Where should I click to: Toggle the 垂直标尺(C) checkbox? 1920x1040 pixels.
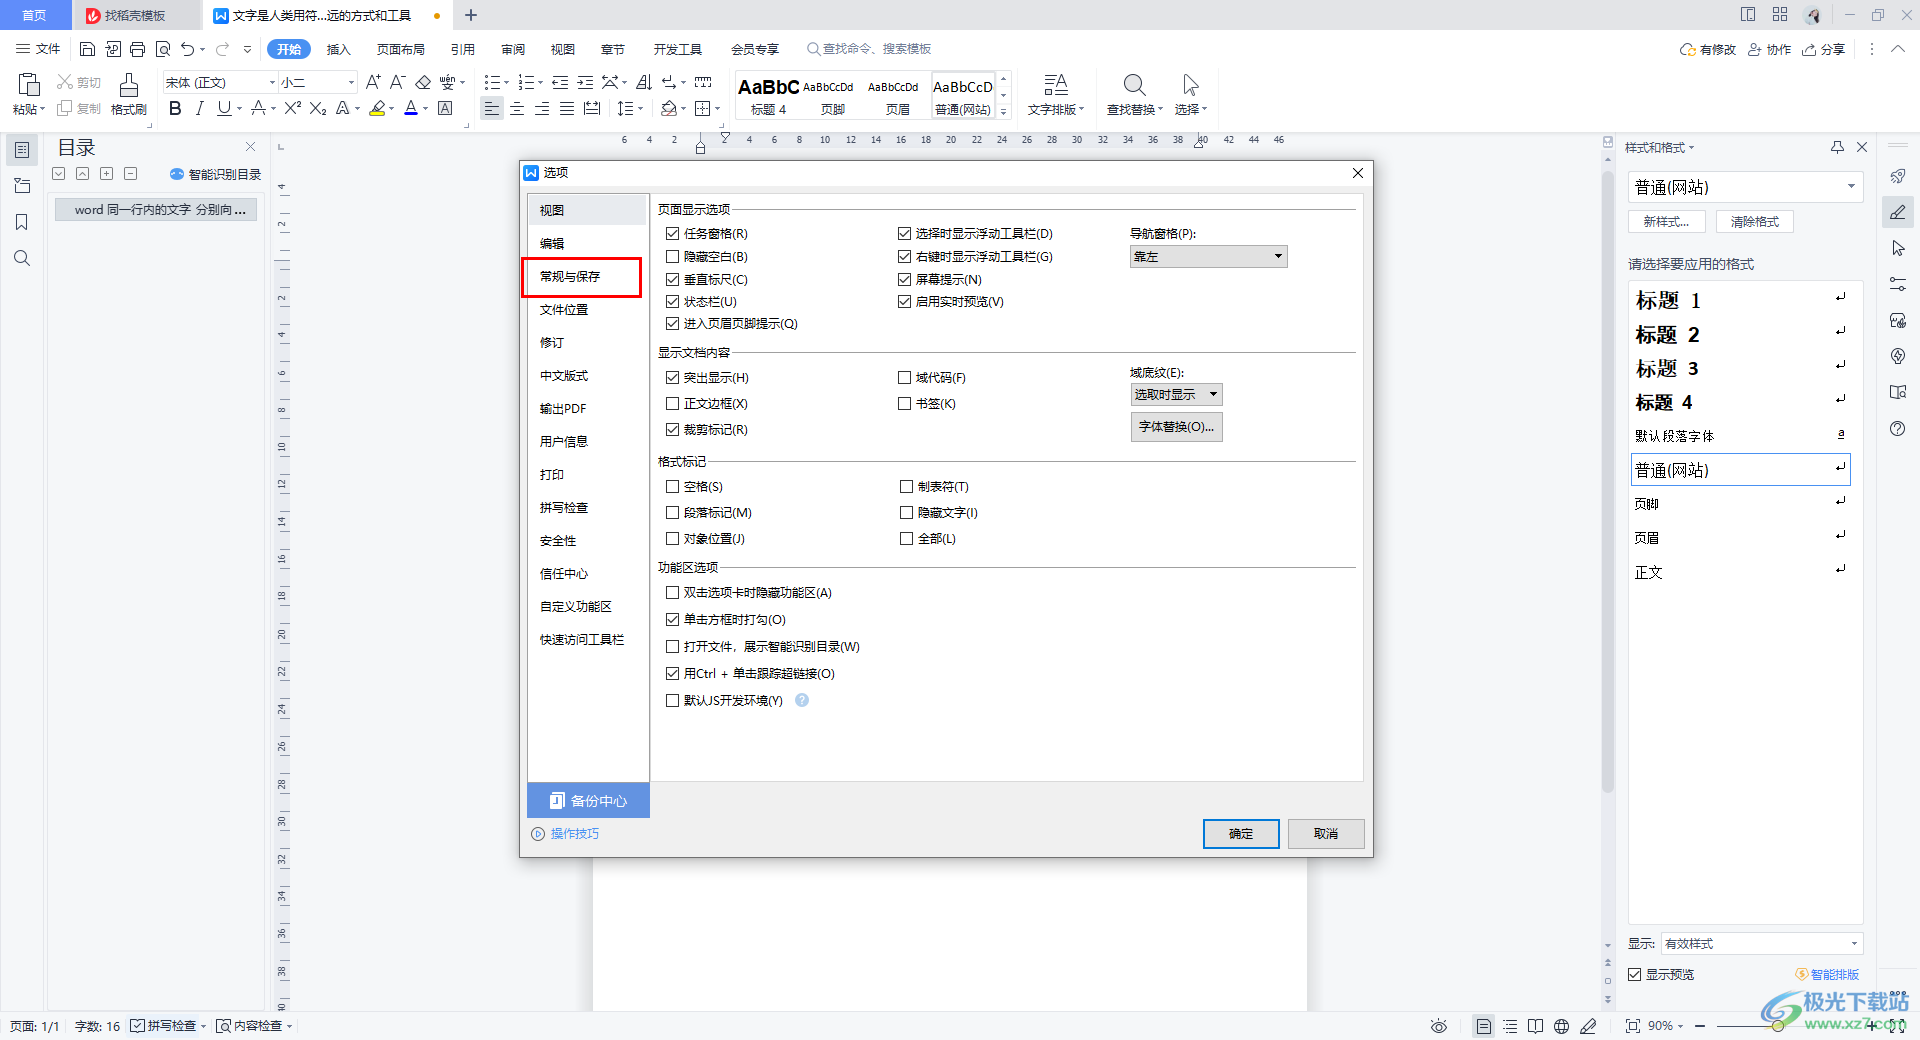click(673, 279)
